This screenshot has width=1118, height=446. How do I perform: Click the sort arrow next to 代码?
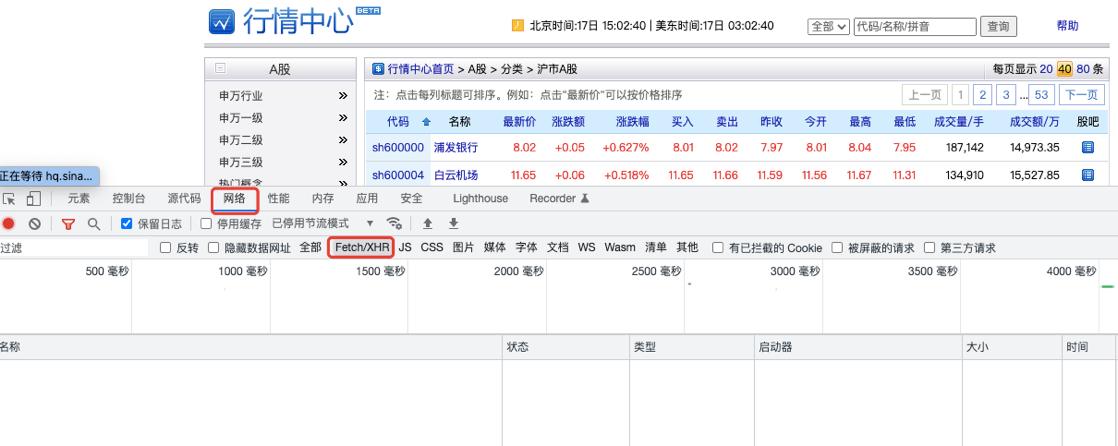point(426,123)
